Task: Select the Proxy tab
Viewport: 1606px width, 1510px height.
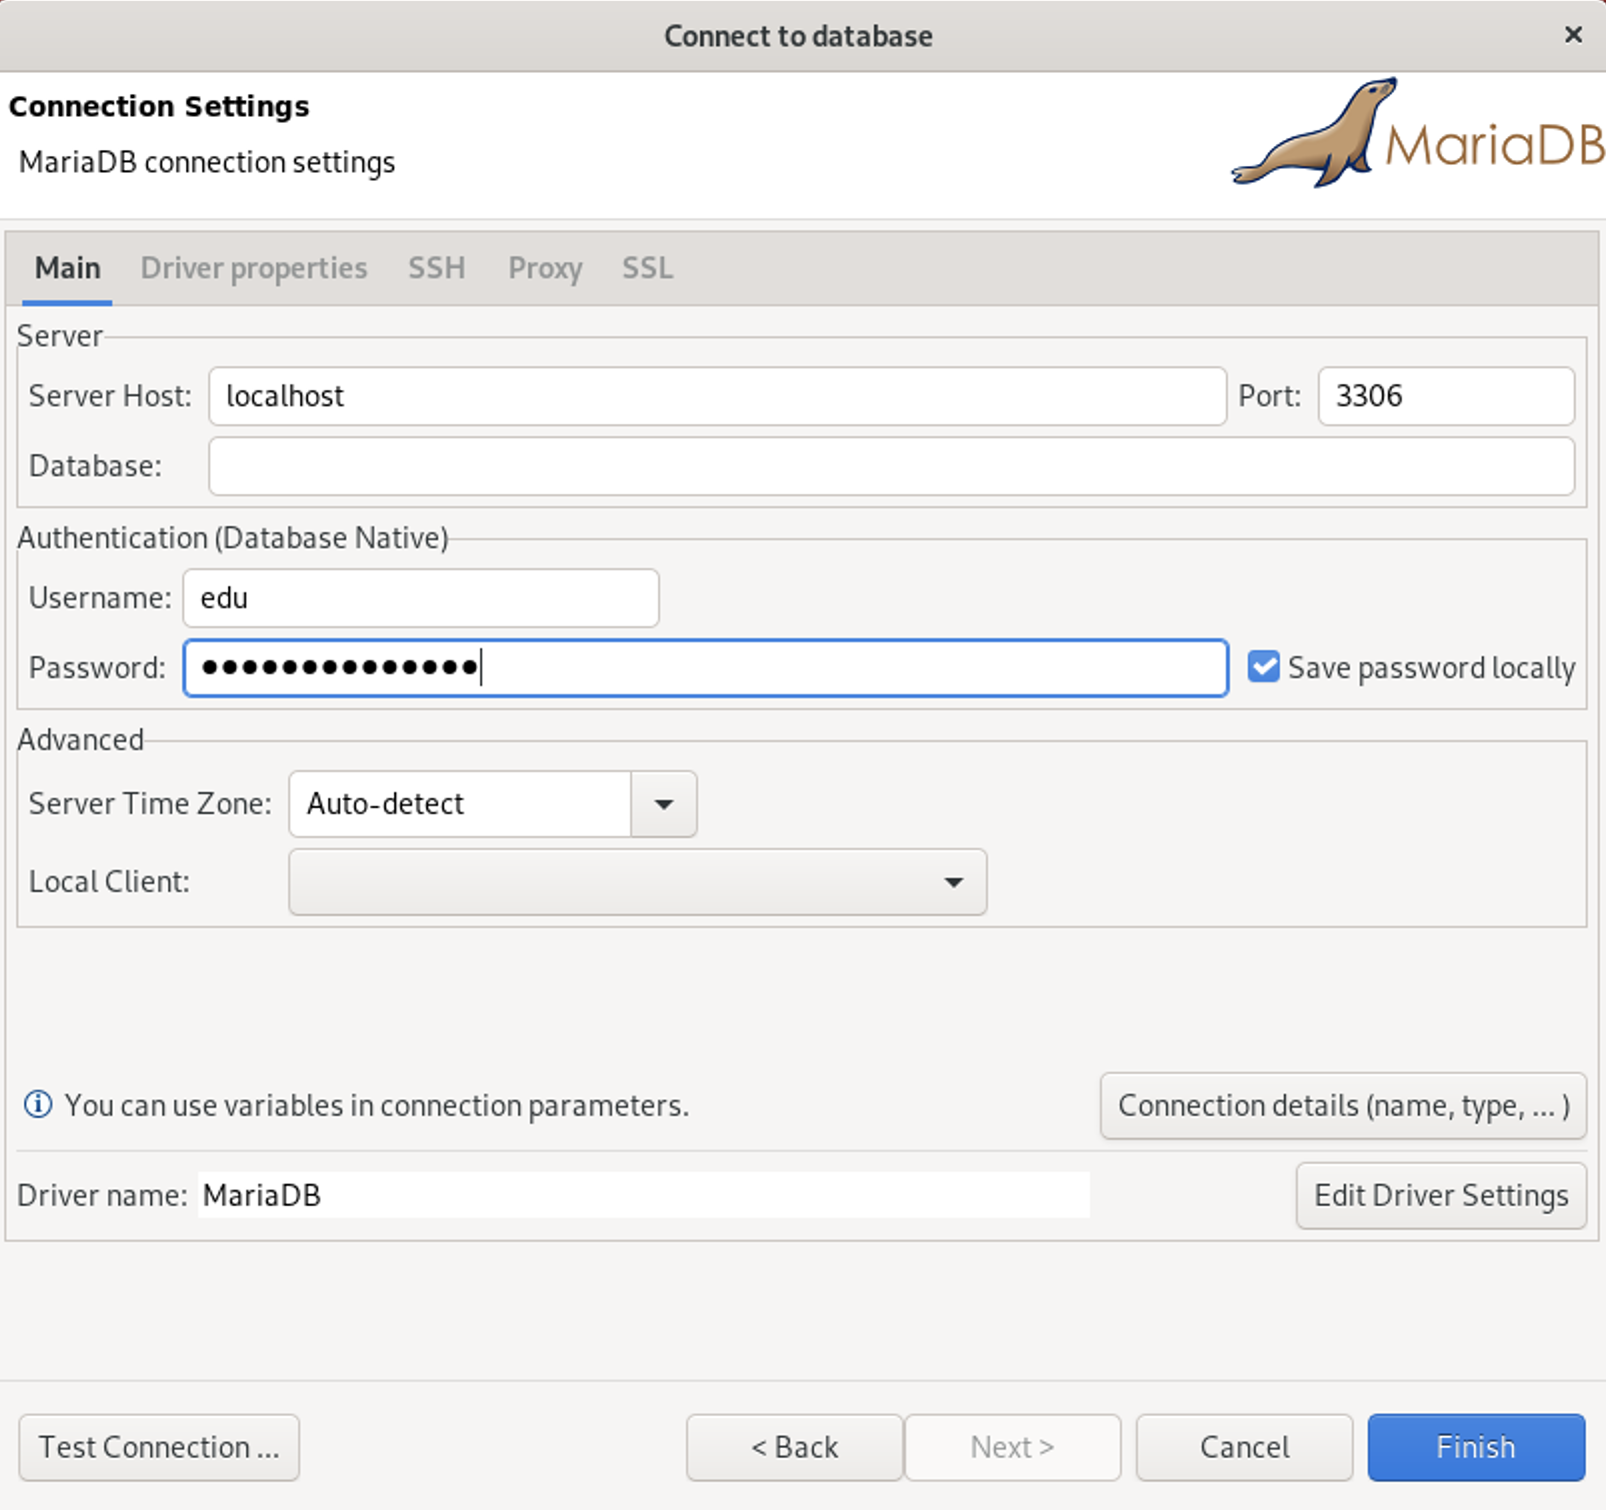Action: coord(545,268)
